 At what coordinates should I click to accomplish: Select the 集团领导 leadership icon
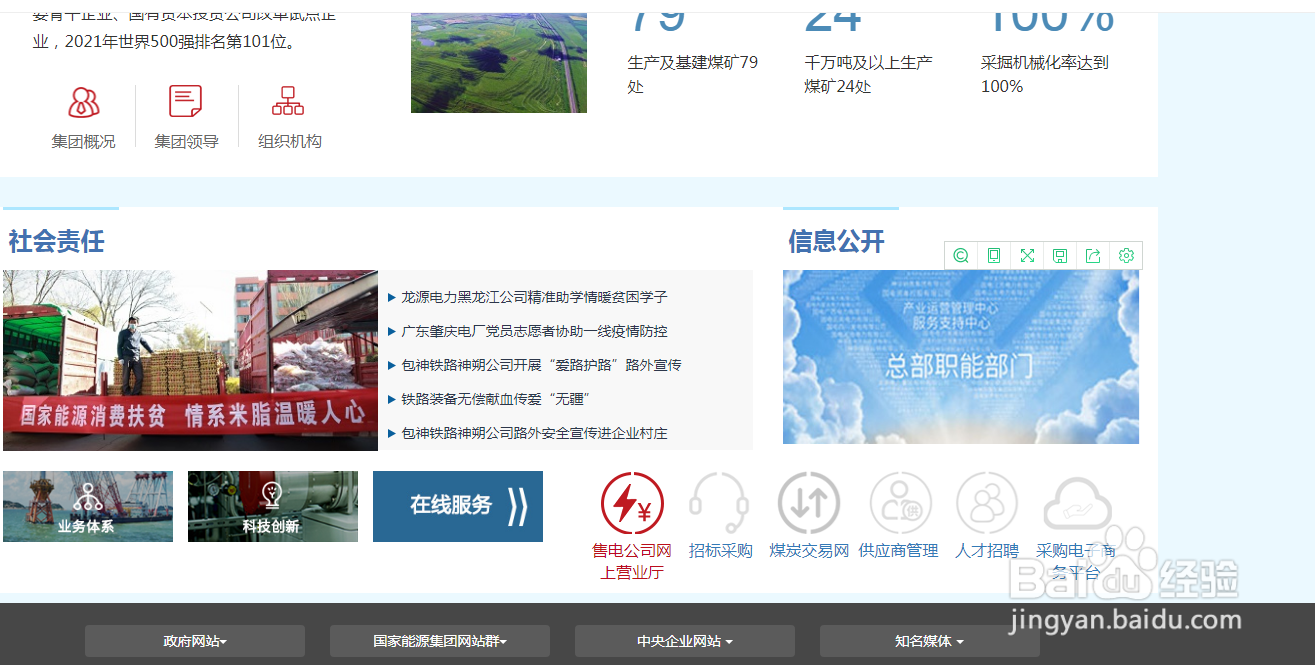185,100
